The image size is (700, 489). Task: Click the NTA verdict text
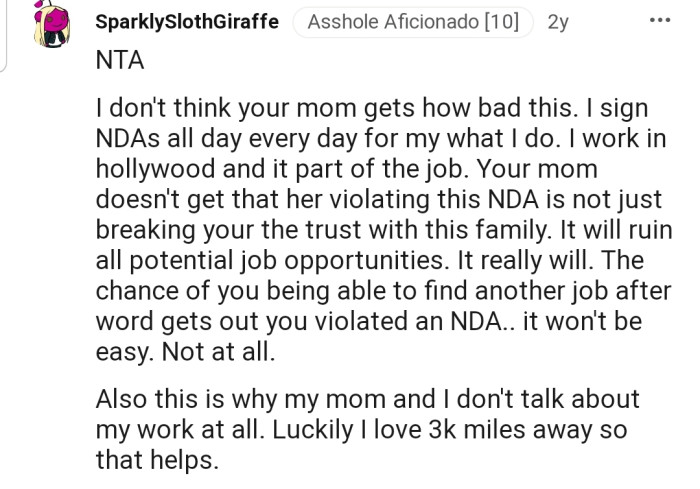coord(120,60)
